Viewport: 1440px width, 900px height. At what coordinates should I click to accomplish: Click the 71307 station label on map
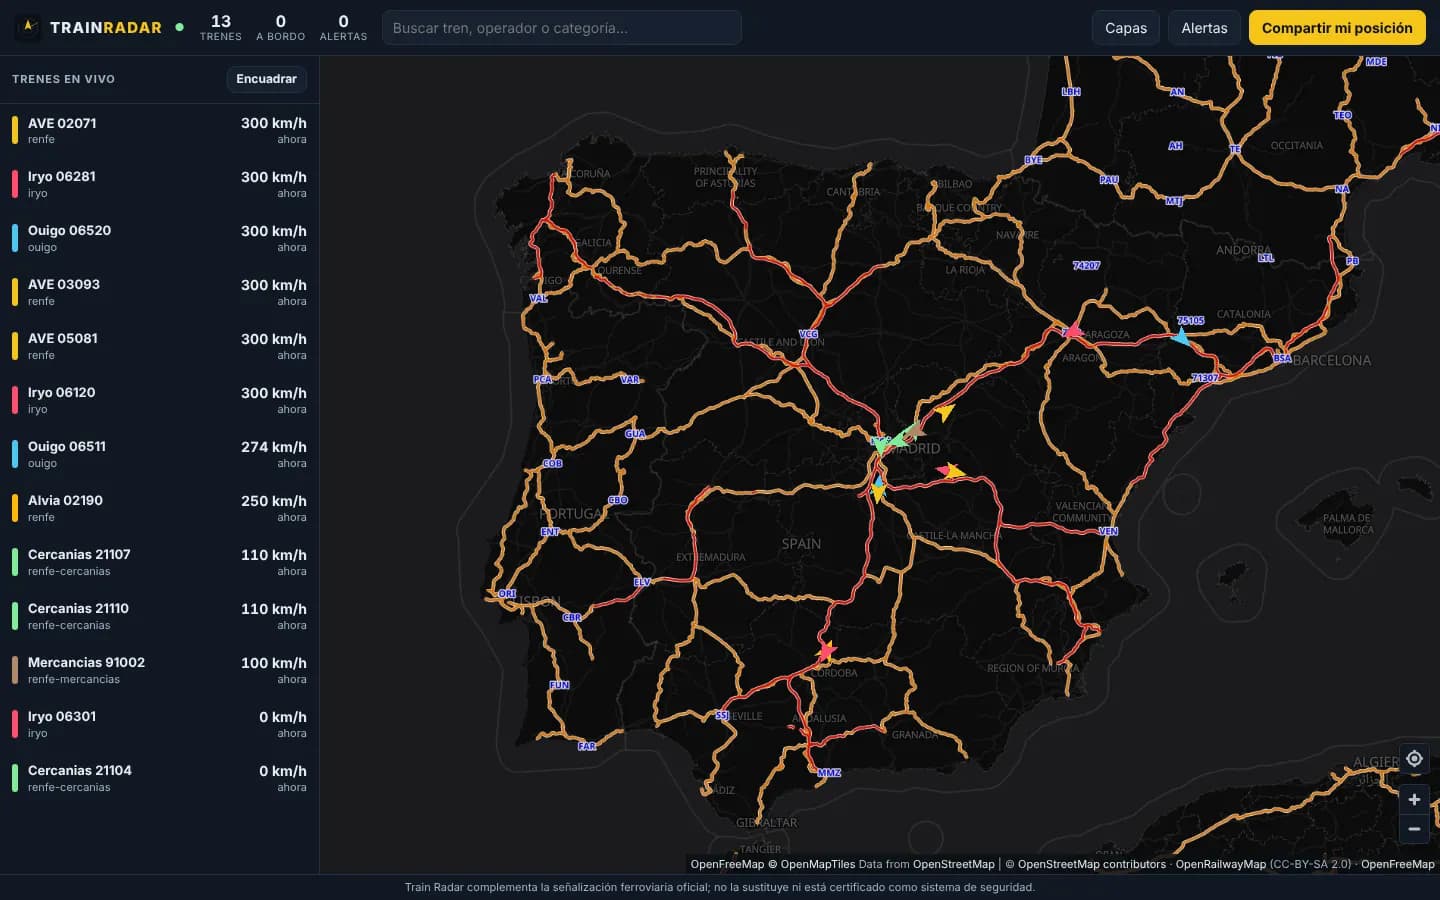[1205, 377]
